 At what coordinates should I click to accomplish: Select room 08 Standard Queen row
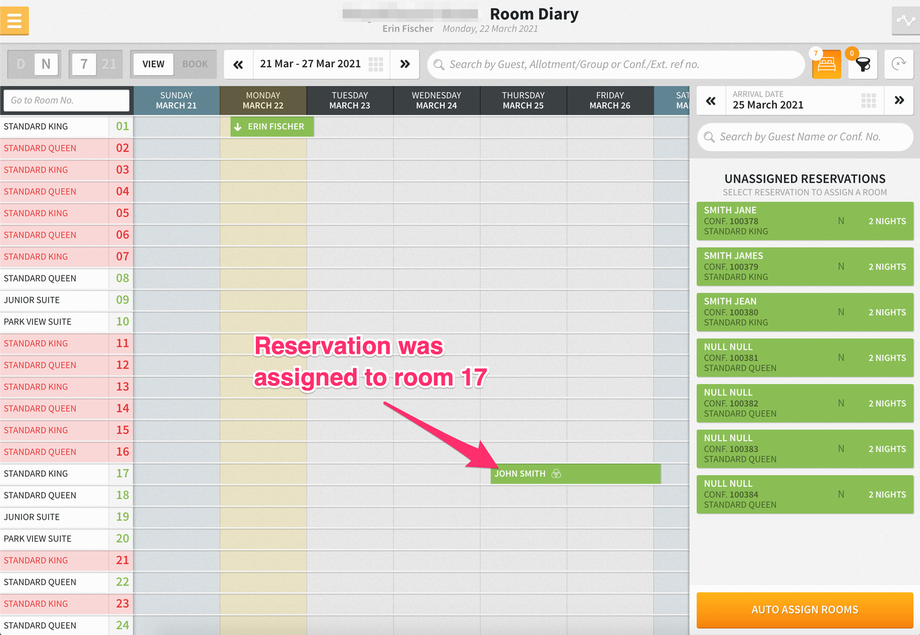click(66, 278)
